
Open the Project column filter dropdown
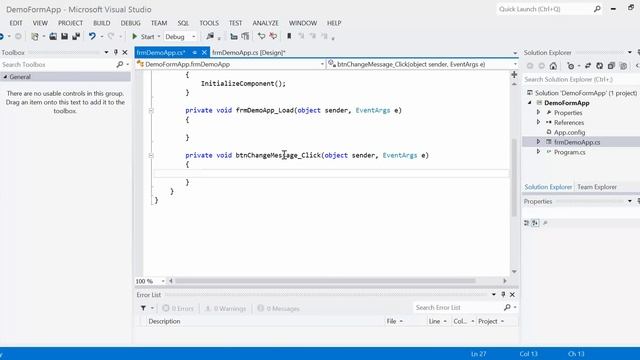(502, 322)
